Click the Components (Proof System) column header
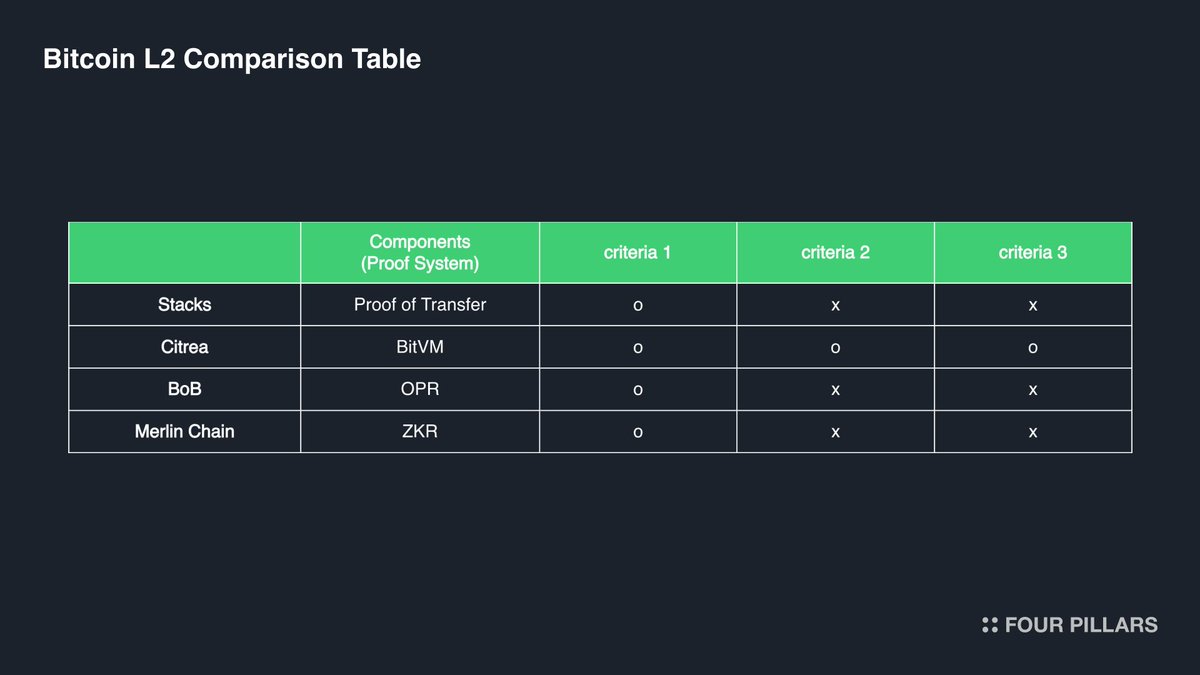 point(420,253)
